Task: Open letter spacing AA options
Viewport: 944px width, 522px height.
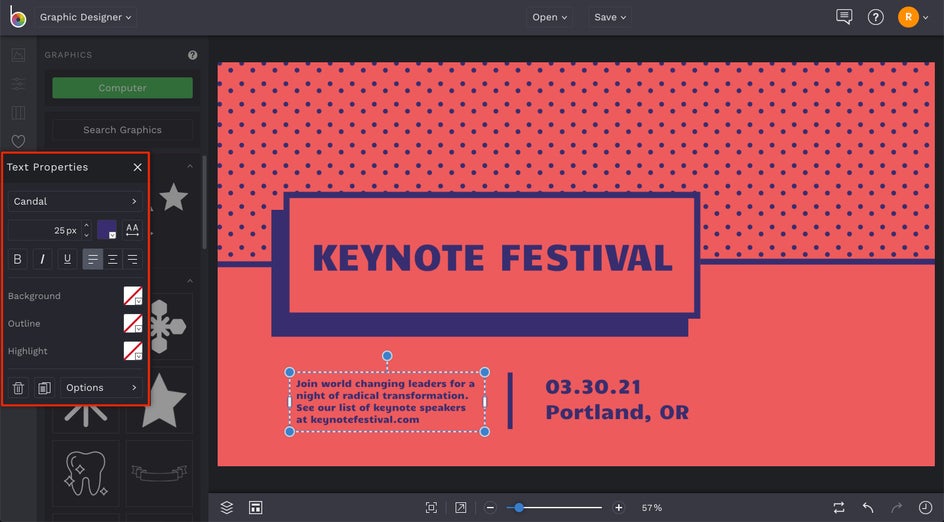Action: click(132, 229)
